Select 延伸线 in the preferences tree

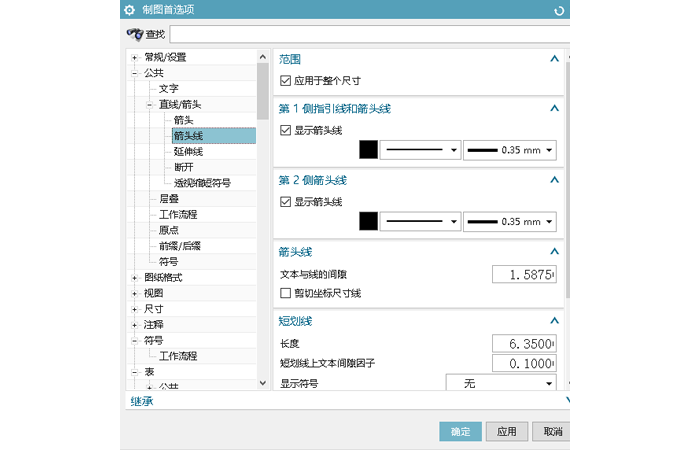coord(188,152)
